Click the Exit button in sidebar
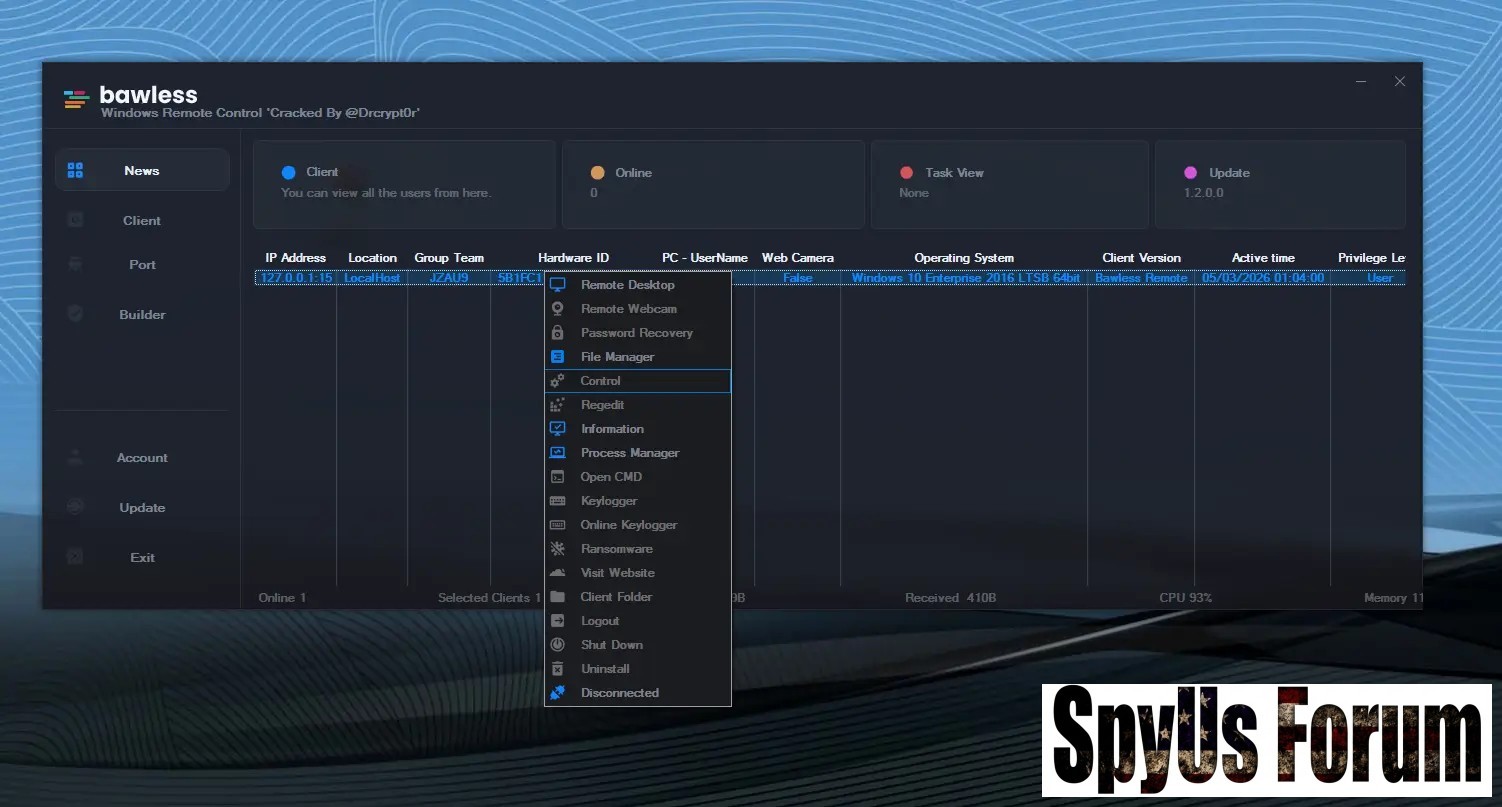Image resolution: width=1502 pixels, height=807 pixels. pos(142,558)
